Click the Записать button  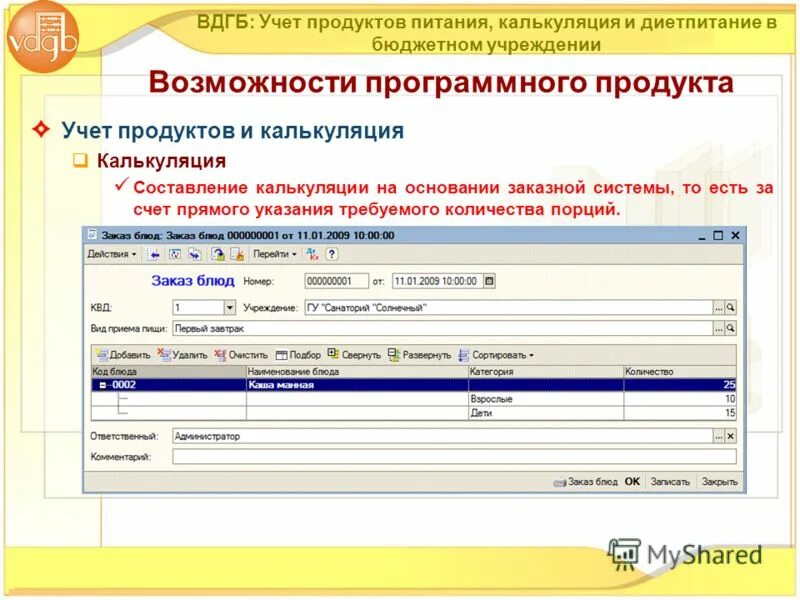point(672,482)
